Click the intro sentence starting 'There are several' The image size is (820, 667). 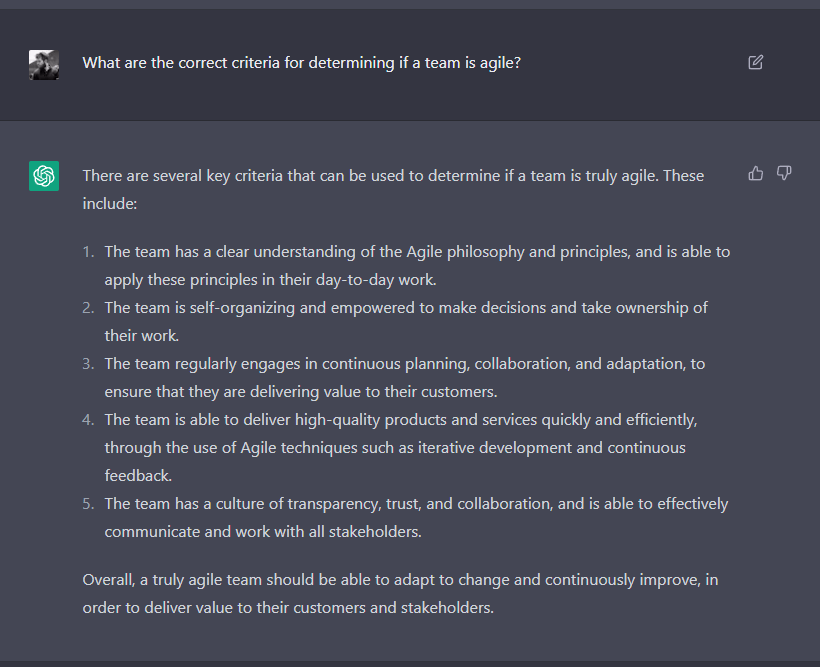393,176
